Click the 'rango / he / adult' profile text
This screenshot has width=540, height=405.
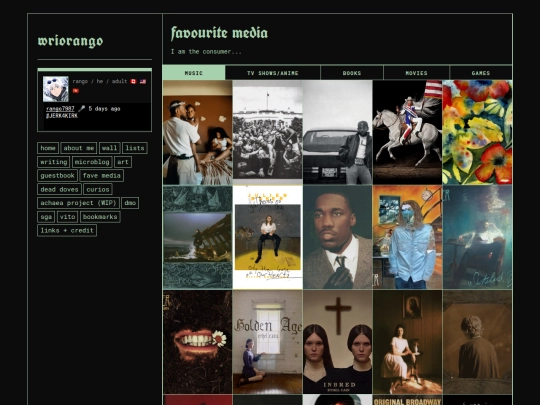tap(100, 82)
